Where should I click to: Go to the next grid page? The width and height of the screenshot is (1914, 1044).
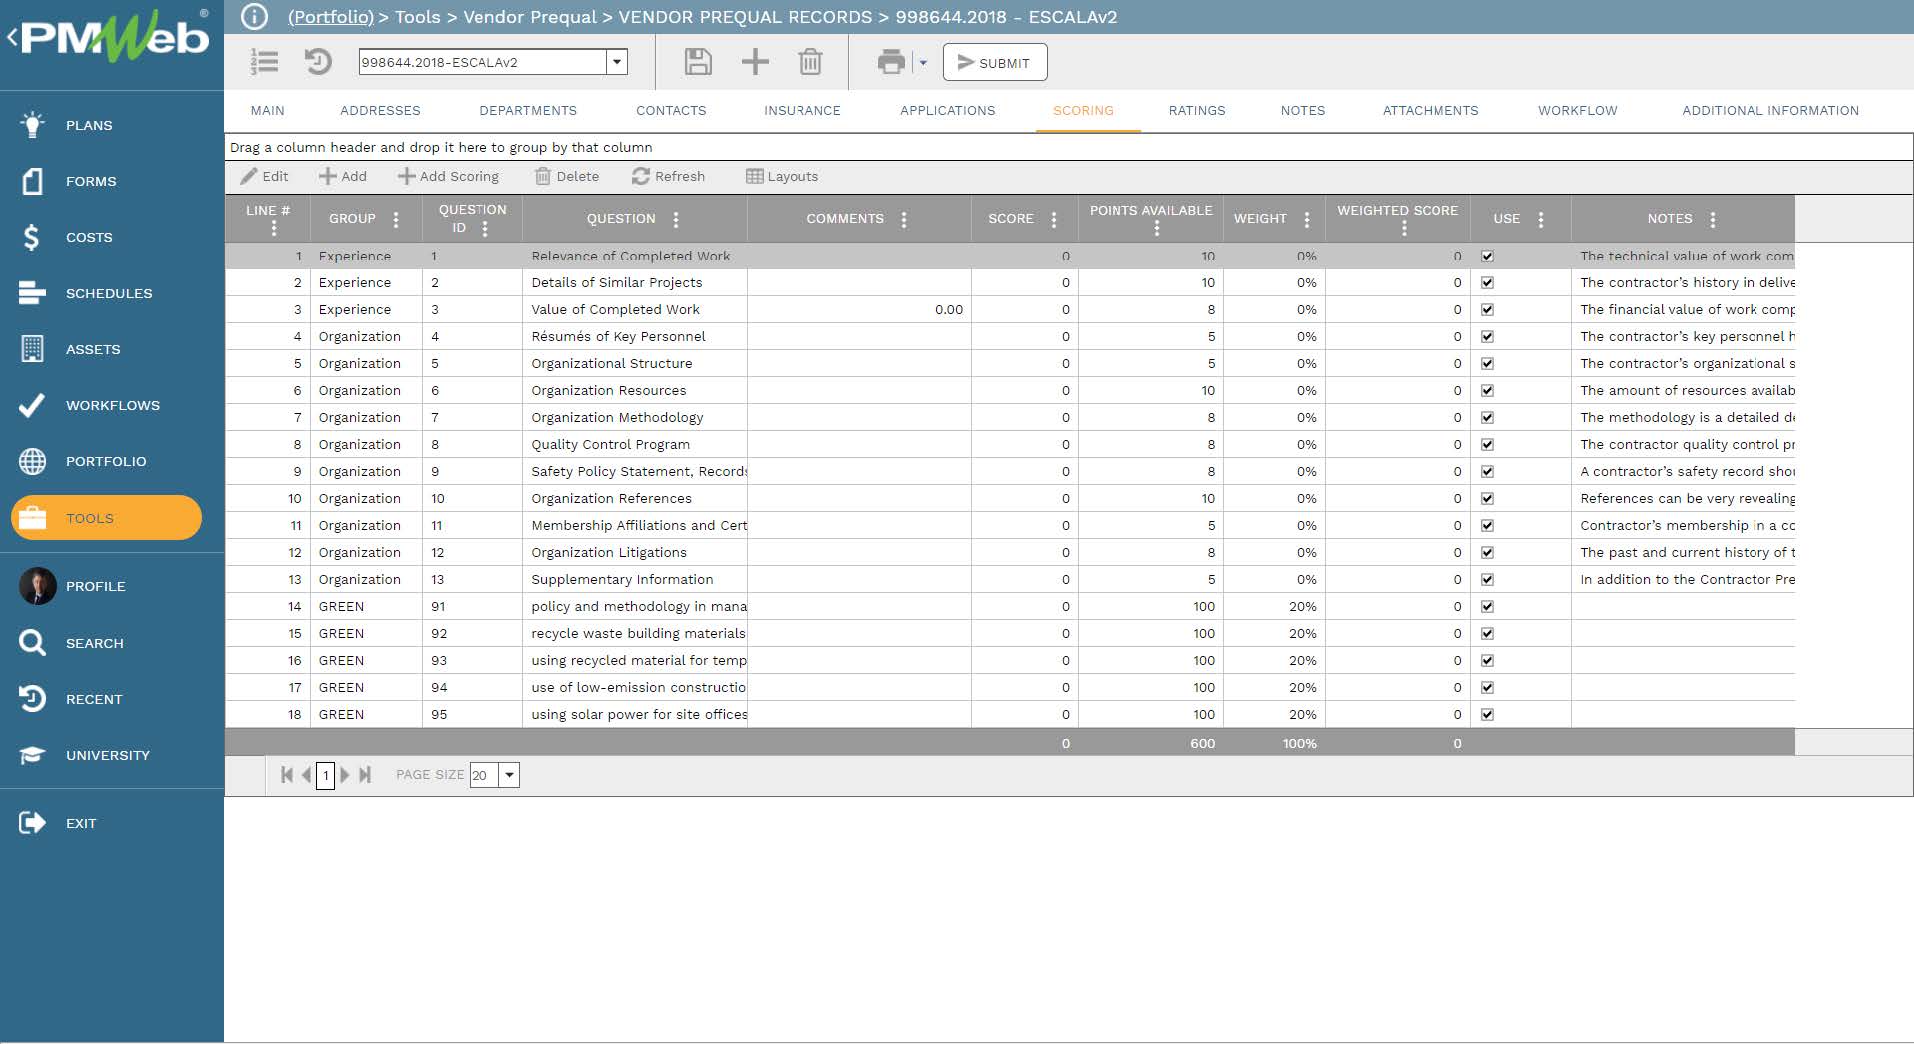[345, 775]
